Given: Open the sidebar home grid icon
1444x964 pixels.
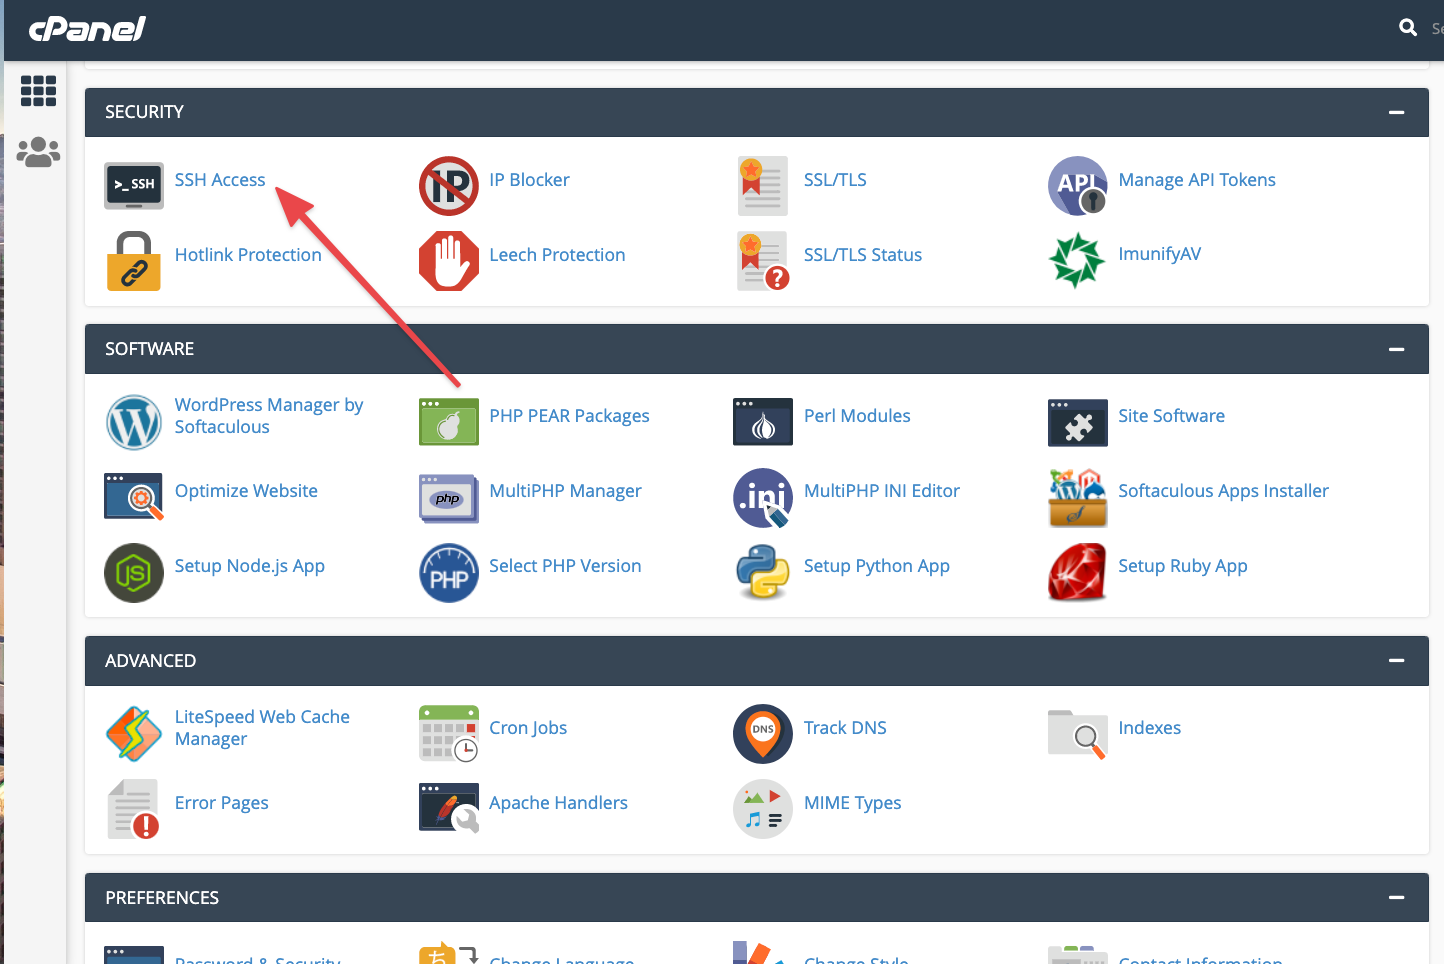Looking at the screenshot, I should tap(38, 90).
